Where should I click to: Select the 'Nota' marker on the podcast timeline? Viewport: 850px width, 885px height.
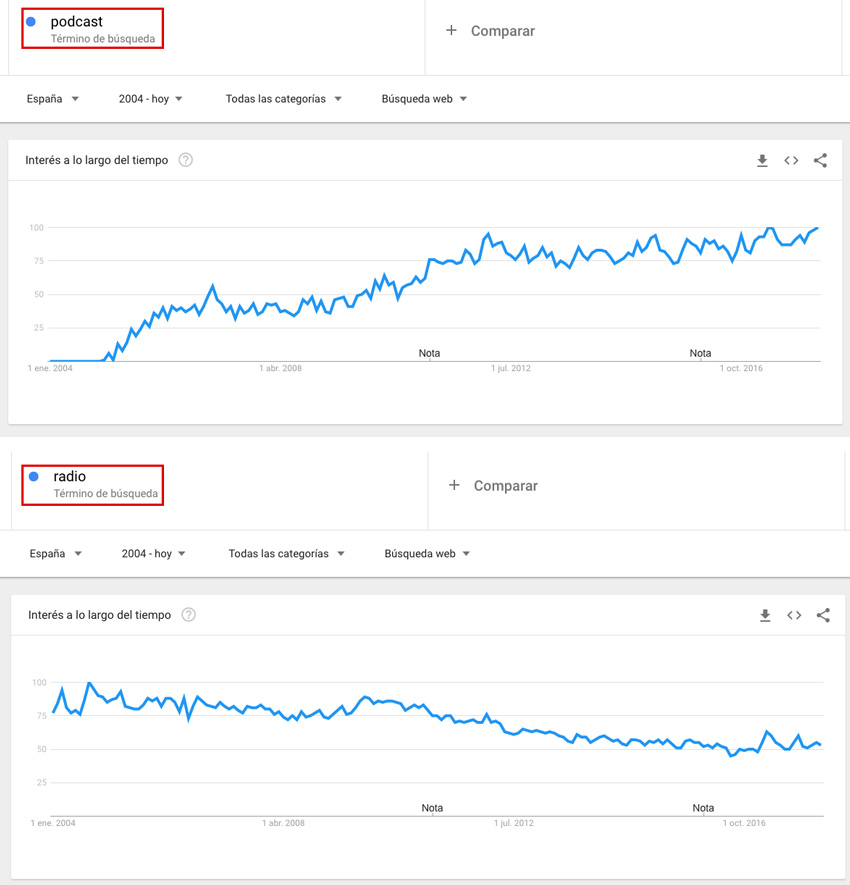(x=429, y=353)
